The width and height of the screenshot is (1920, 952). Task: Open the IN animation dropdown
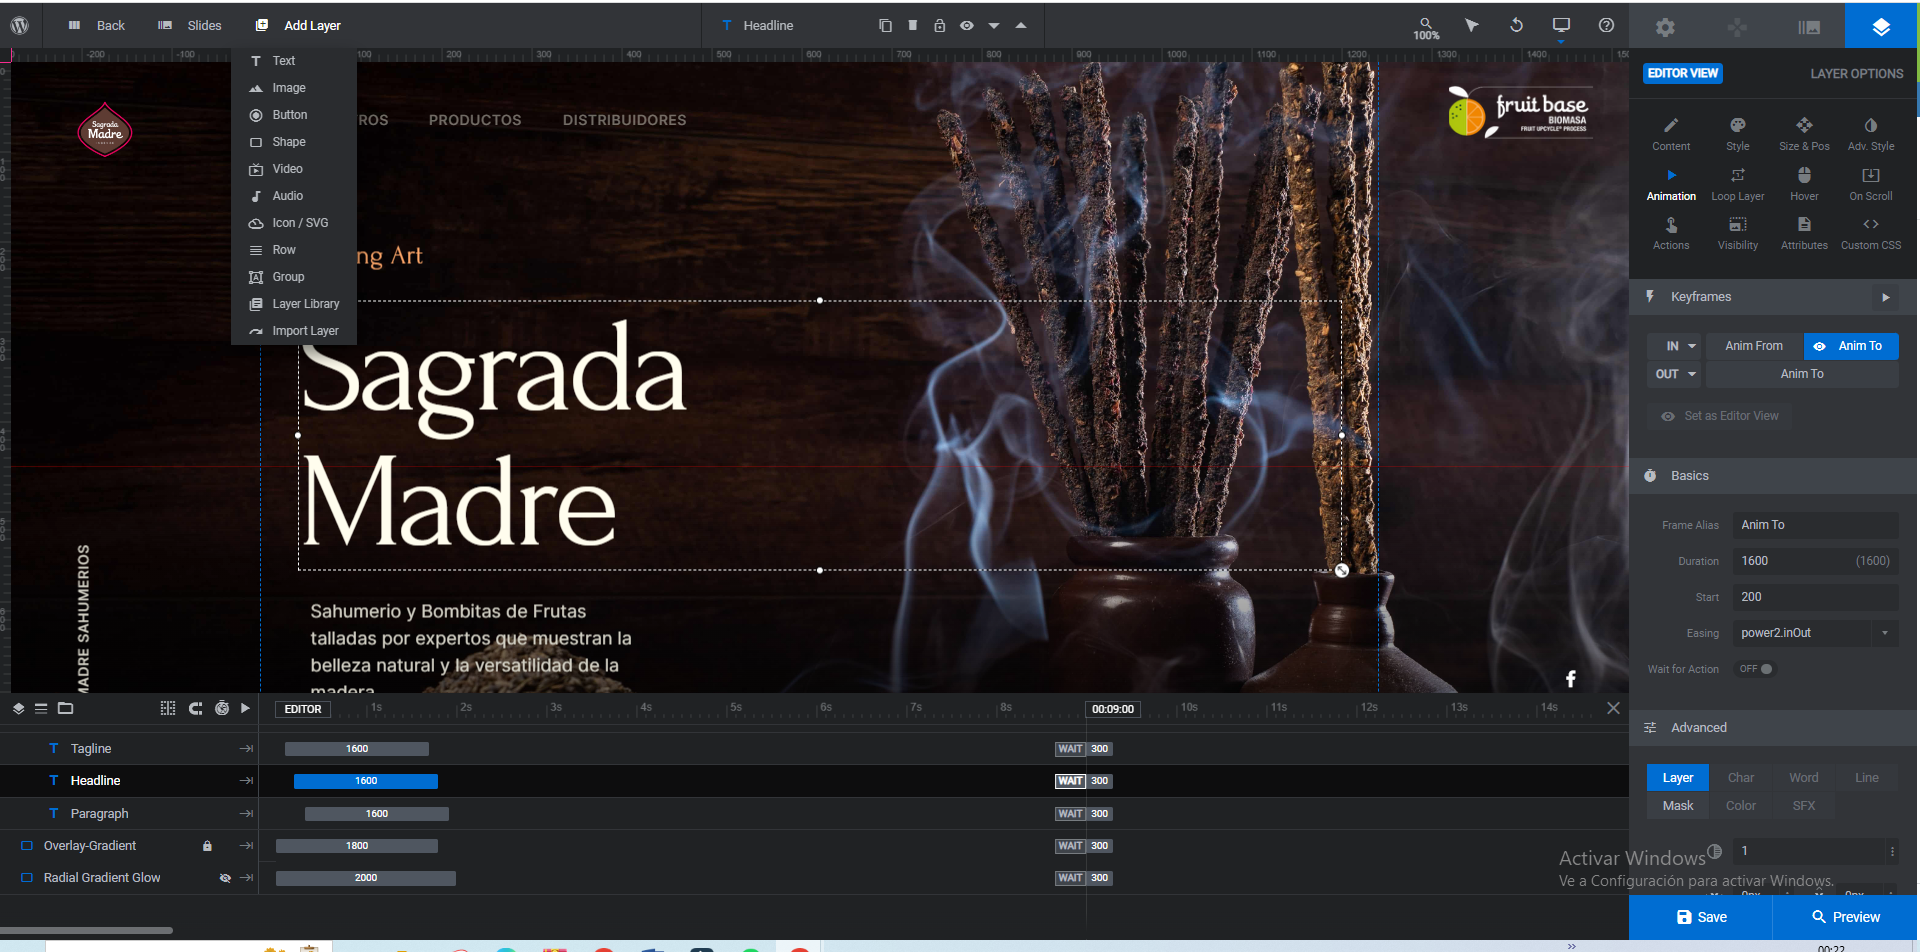1676,346
